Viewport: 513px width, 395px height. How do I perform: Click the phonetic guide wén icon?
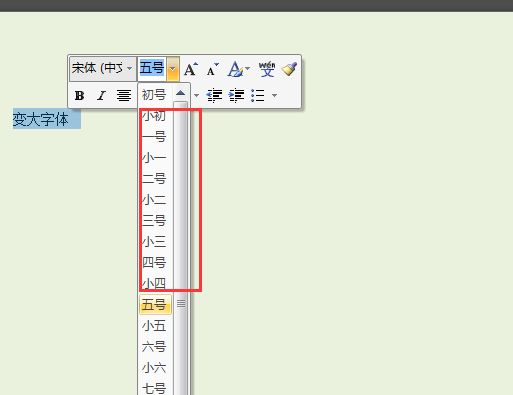[x=267, y=69]
